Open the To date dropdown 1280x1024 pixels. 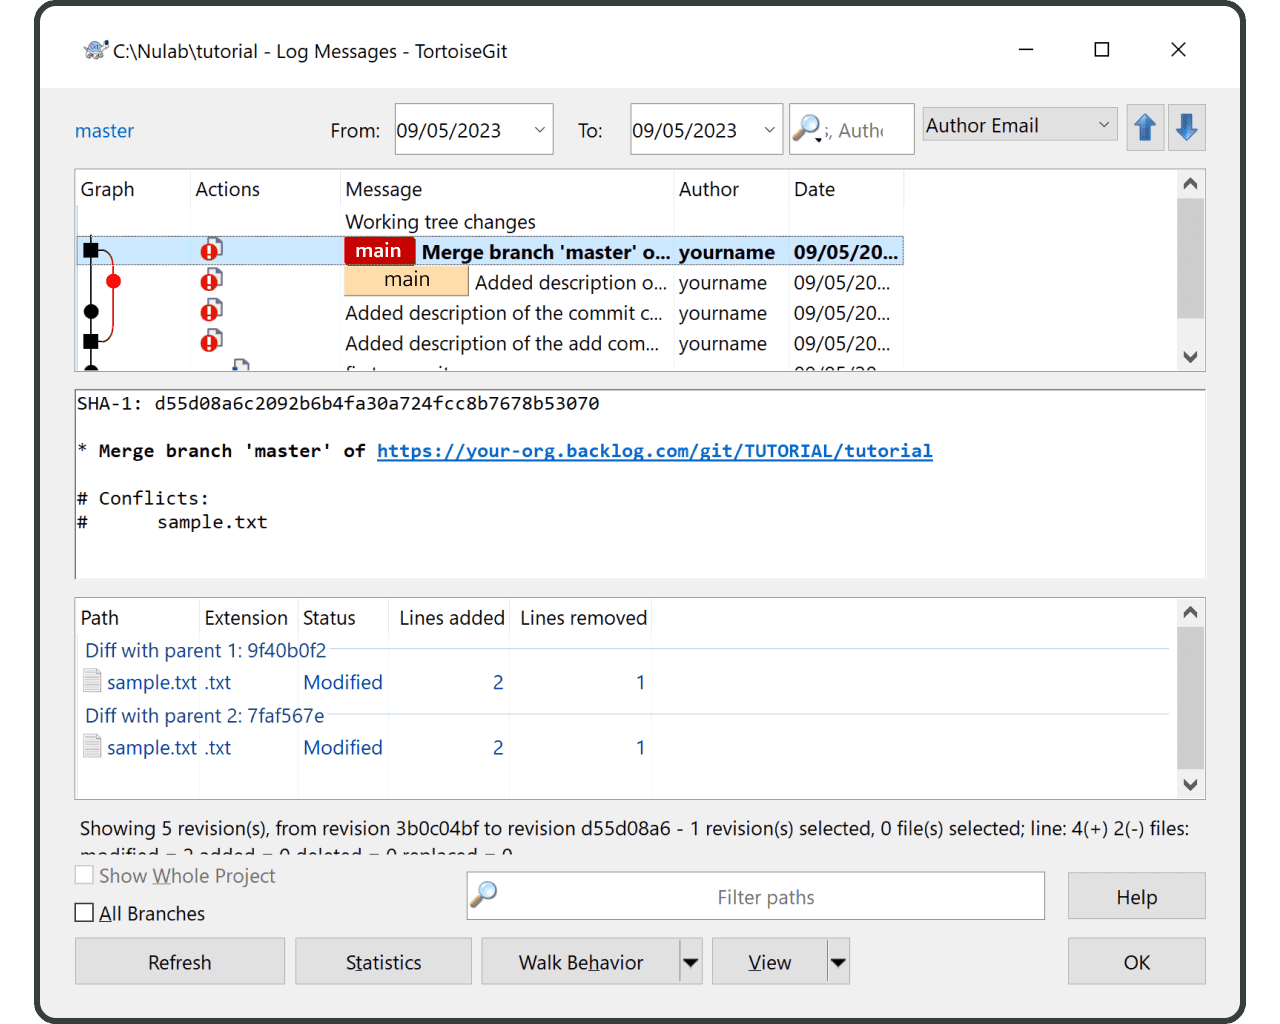point(769,130)
